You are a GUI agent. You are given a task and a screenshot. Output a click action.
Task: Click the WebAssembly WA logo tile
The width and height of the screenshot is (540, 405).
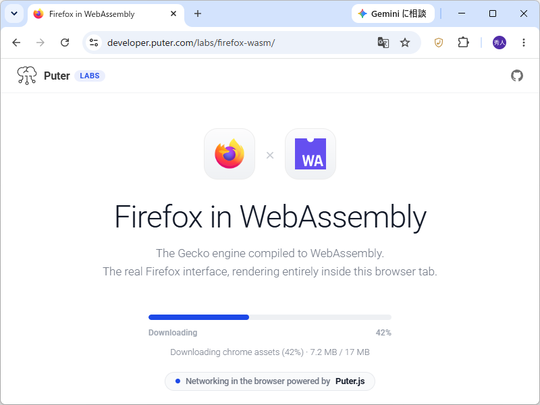pos(310,154)
